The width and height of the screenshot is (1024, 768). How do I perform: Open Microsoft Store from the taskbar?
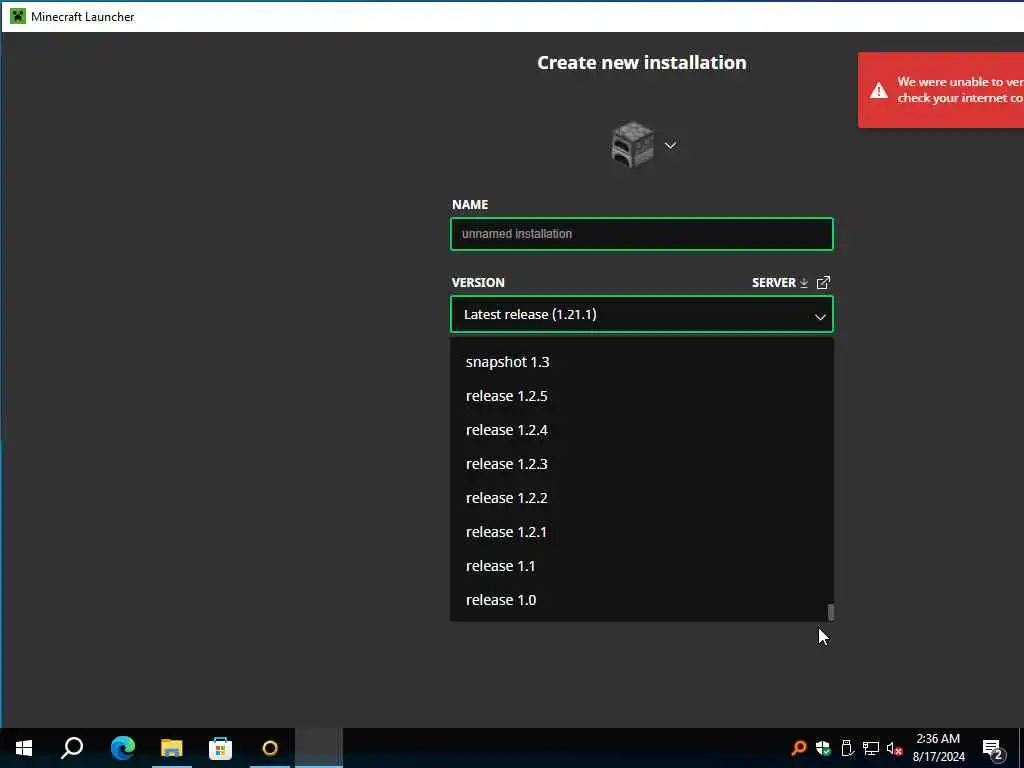point(221,748)
